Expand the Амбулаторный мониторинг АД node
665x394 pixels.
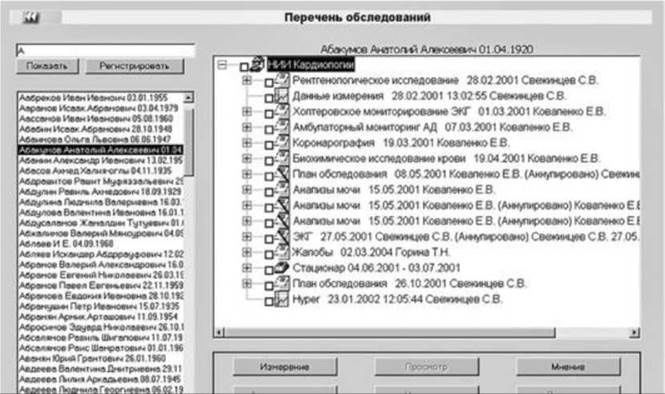click(247, 127)
